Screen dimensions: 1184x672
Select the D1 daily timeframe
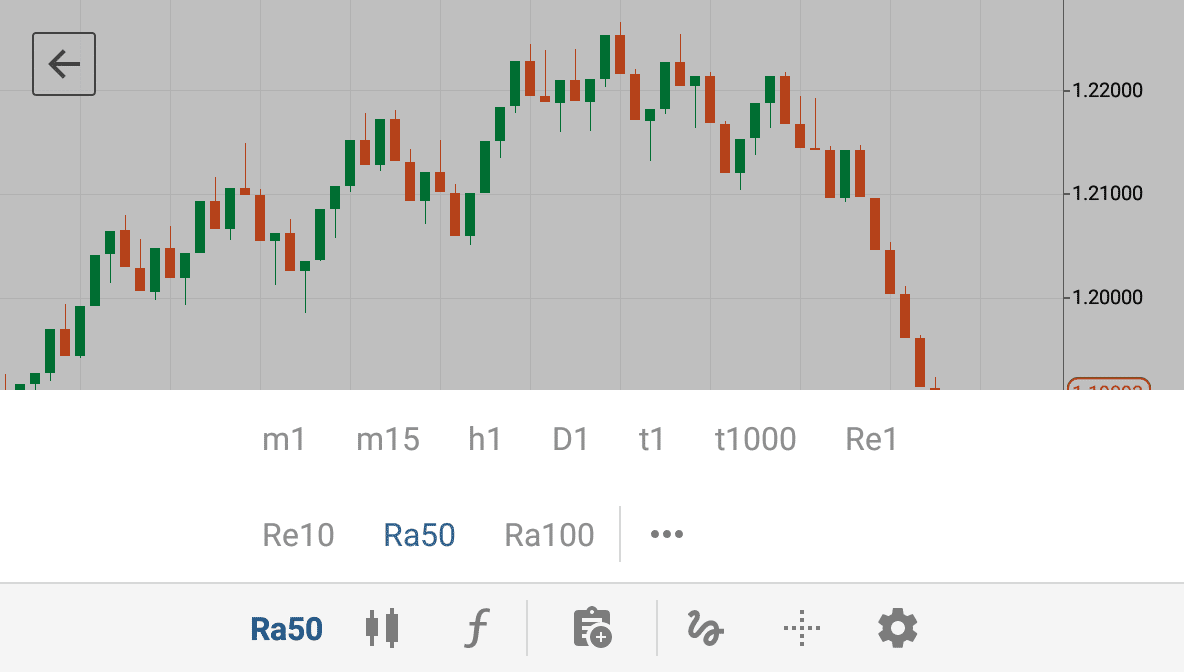tap(570, 439)
